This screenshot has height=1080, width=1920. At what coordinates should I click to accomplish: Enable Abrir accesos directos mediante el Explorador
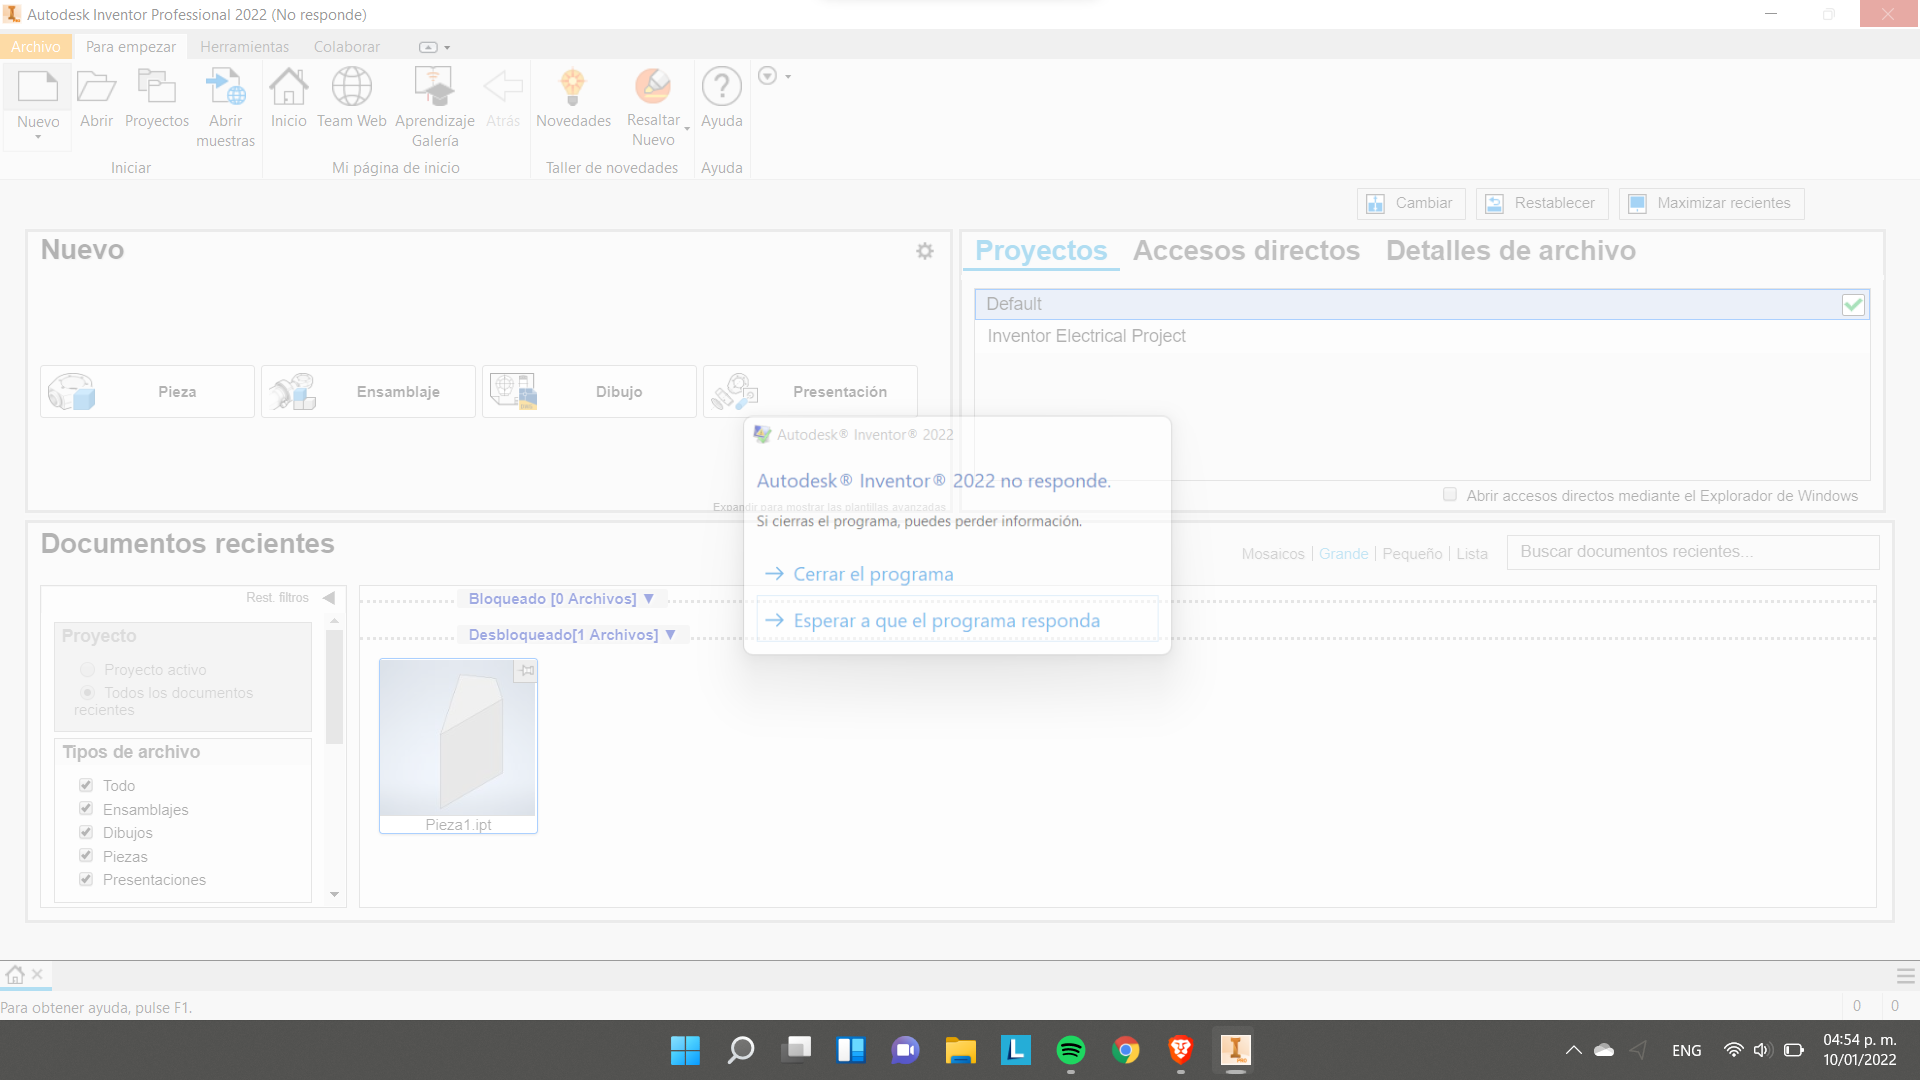click(x=1449, y=494)
